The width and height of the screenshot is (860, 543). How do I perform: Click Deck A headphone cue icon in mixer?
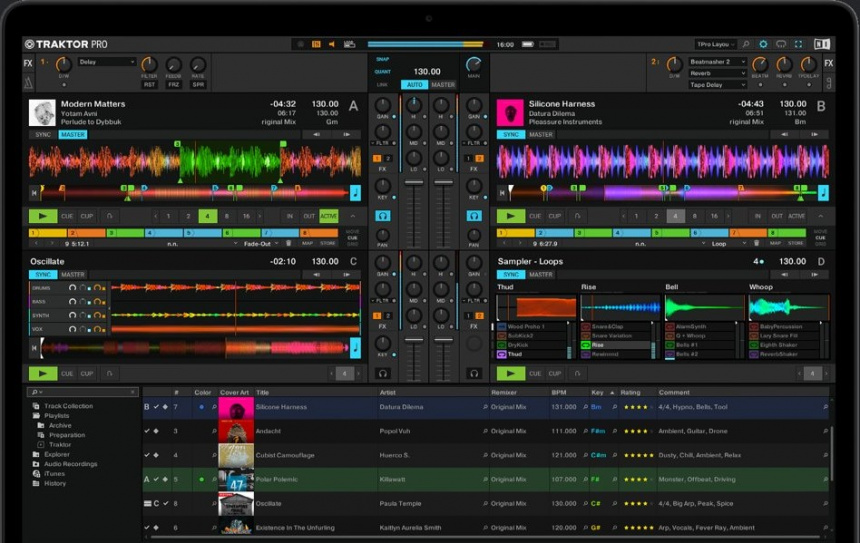(x=383, y=216)
